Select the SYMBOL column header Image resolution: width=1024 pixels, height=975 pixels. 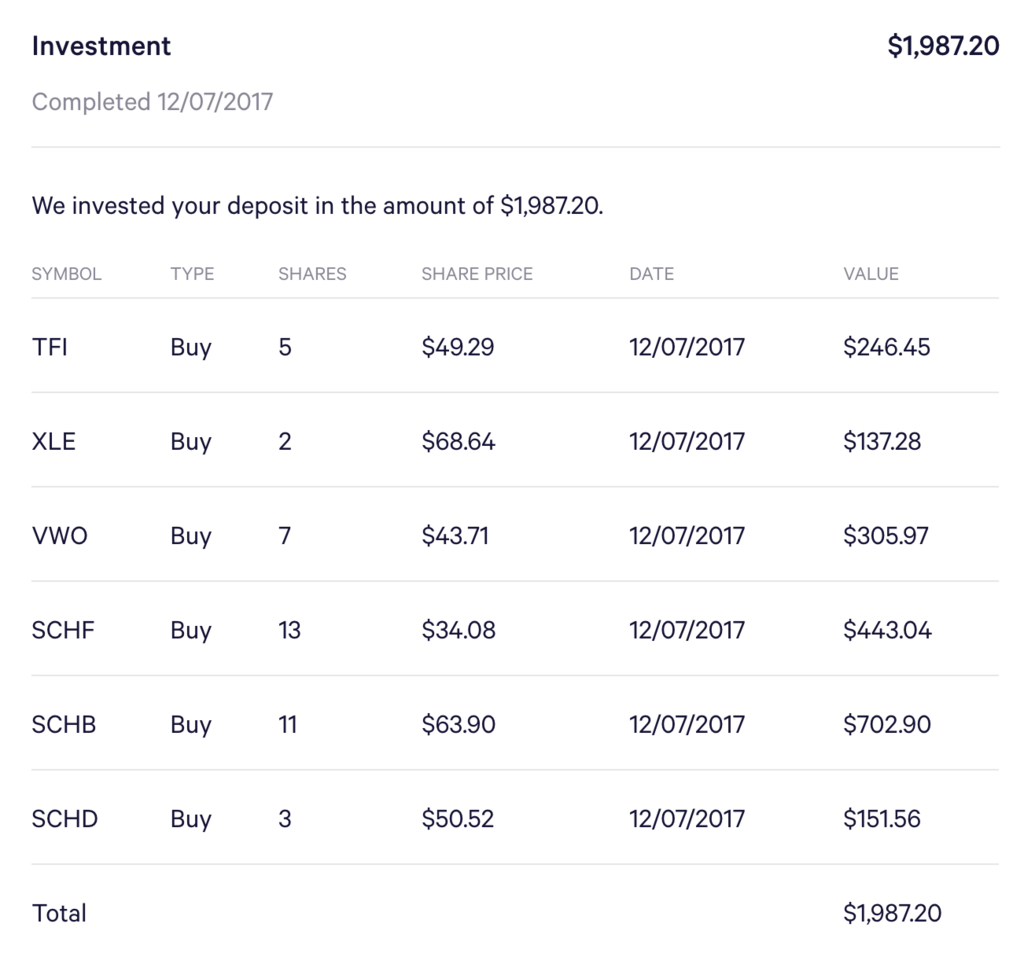click(x=67, y=274)
